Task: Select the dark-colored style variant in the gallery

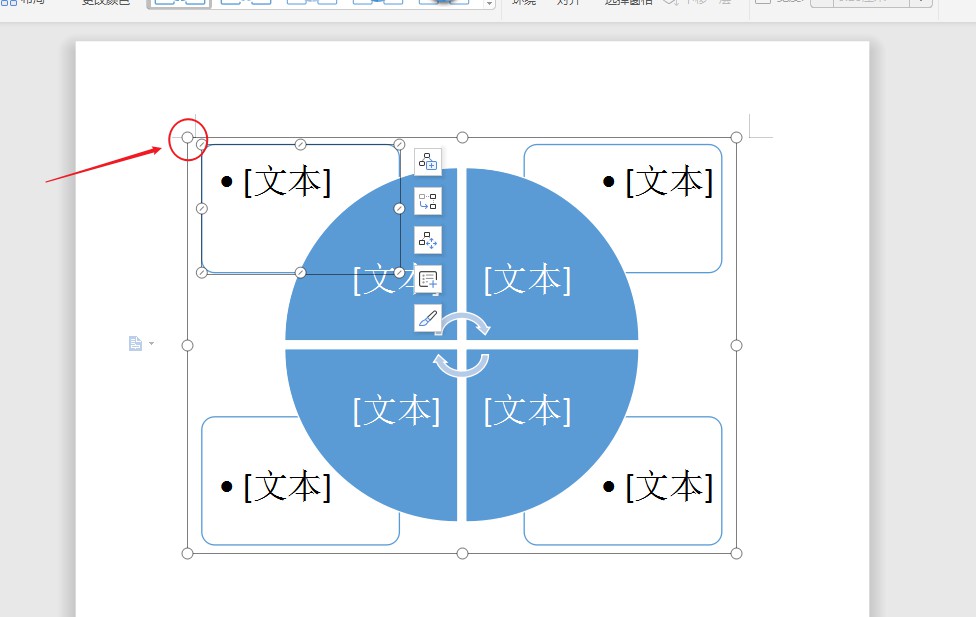Action: (444, 3)
